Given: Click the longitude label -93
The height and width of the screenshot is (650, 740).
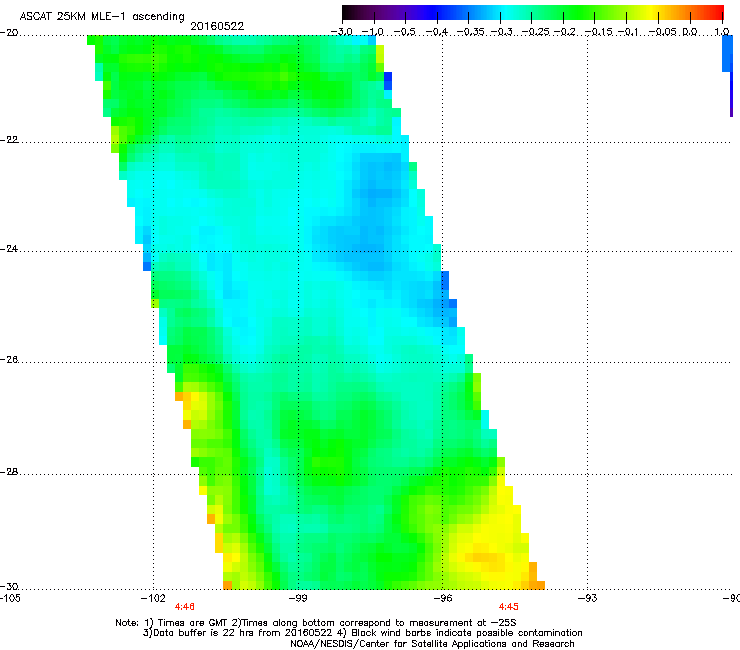Looking at the screenshot, I should pos(588,599).
